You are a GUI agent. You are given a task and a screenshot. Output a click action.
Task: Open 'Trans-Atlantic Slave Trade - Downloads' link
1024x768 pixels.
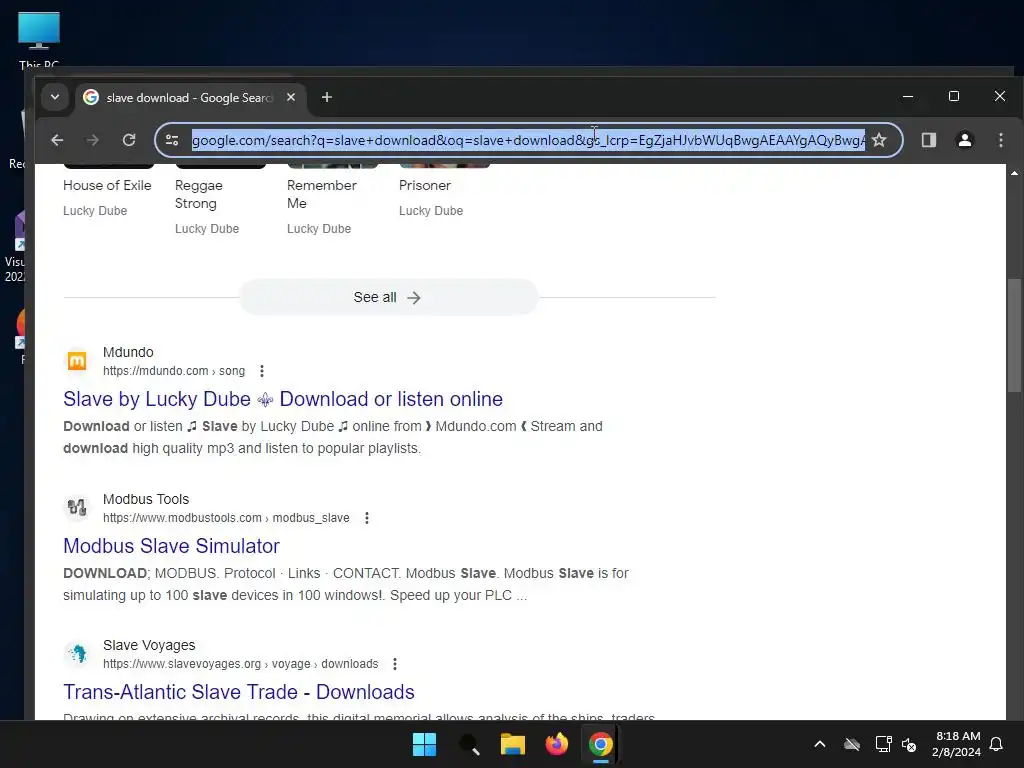[239, 692]
